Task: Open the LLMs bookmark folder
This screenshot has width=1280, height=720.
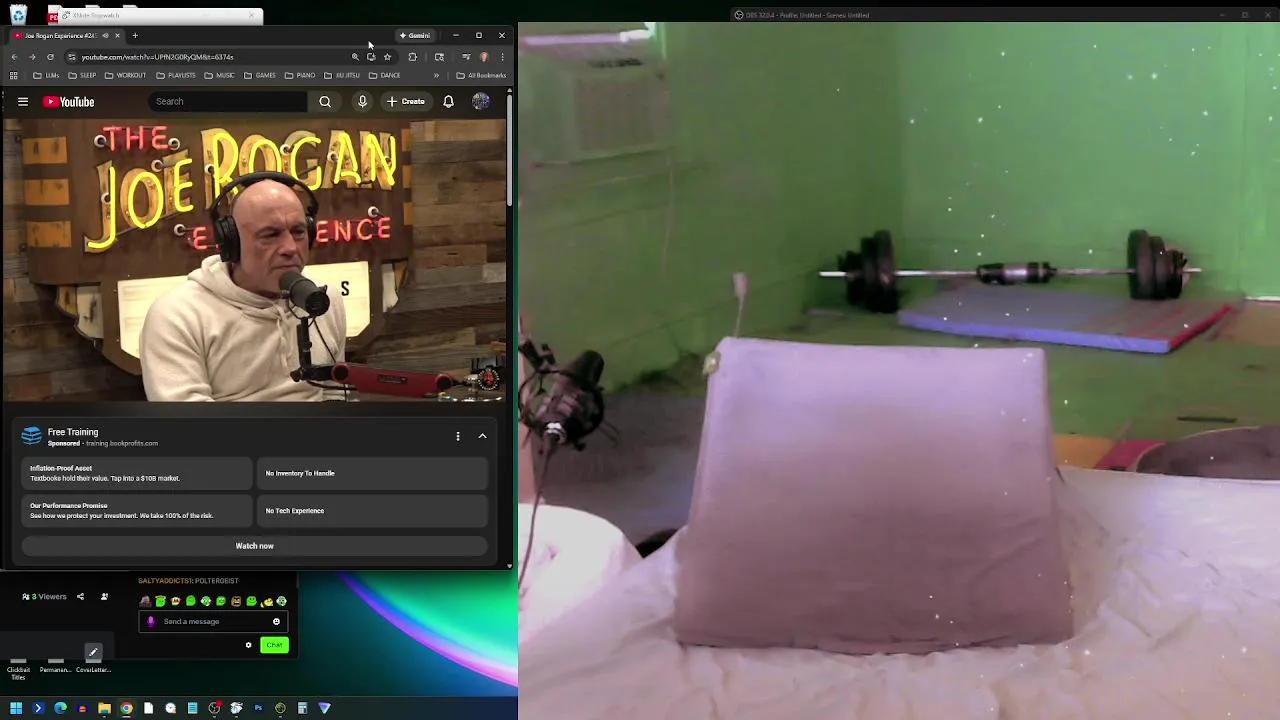Action: click(46, 75)
